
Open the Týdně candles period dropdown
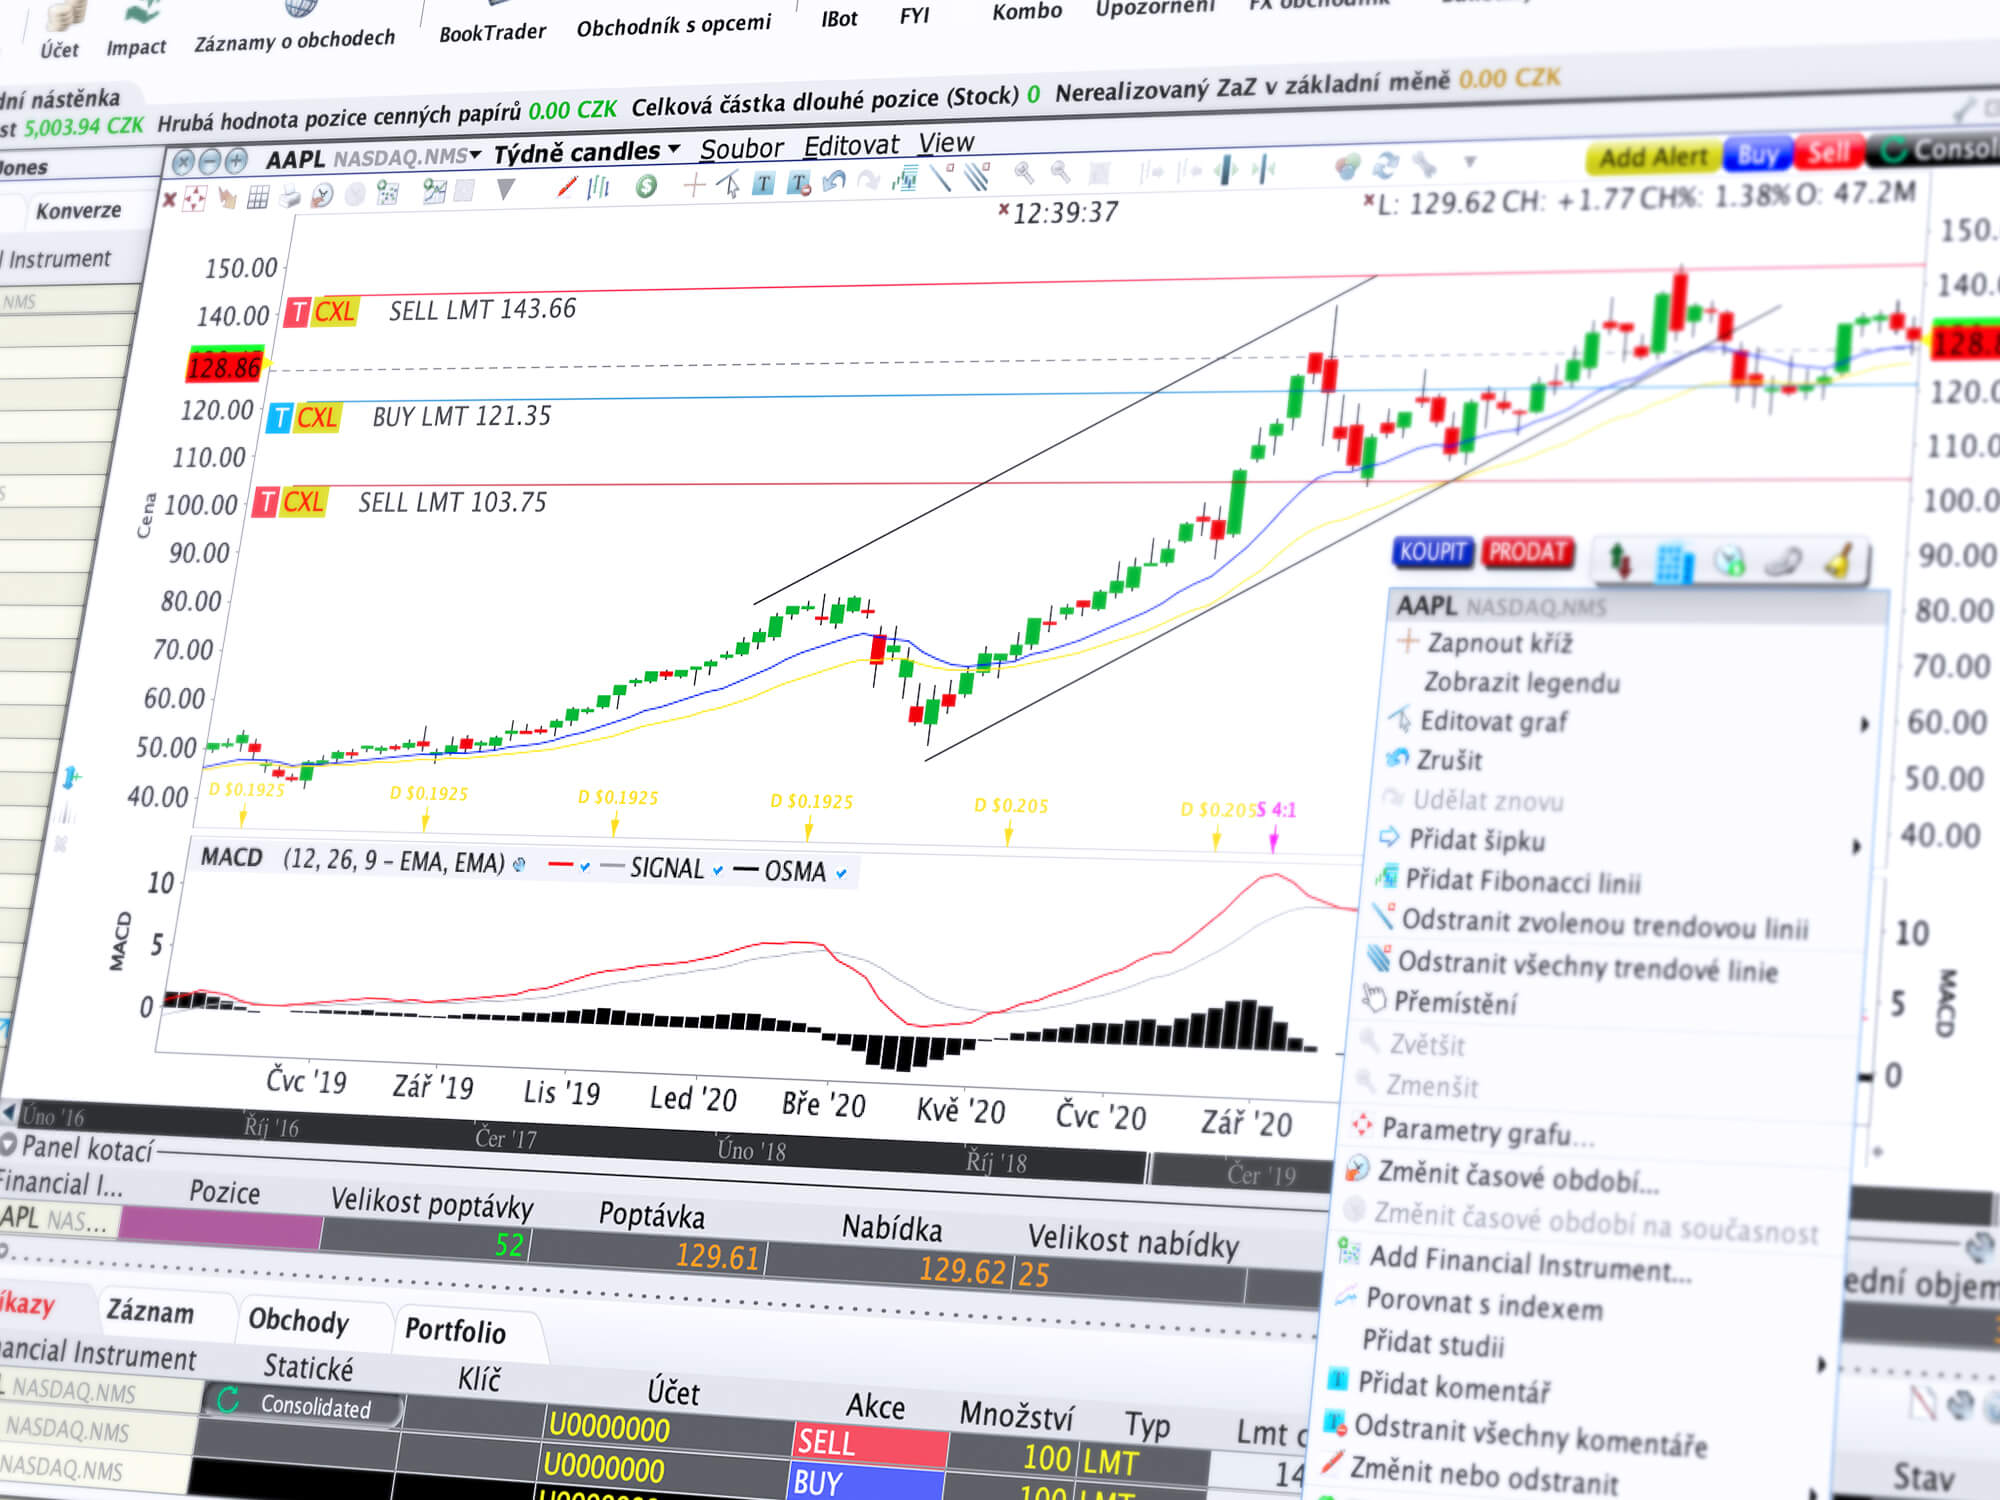[x=674, y=148]
